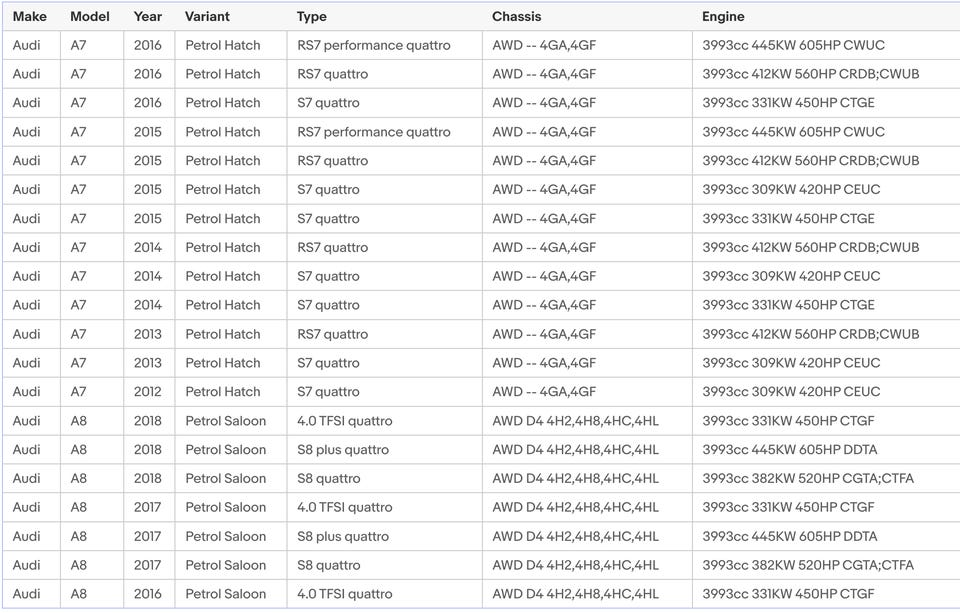Select the 2012 year cell
The image size is (960, 613).
[x=148, y=392]
